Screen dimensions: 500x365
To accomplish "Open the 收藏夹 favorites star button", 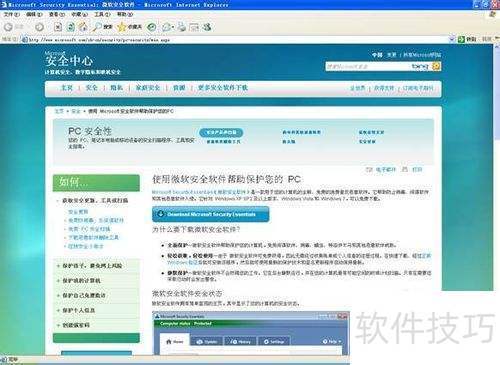I will tap(130, 27).
